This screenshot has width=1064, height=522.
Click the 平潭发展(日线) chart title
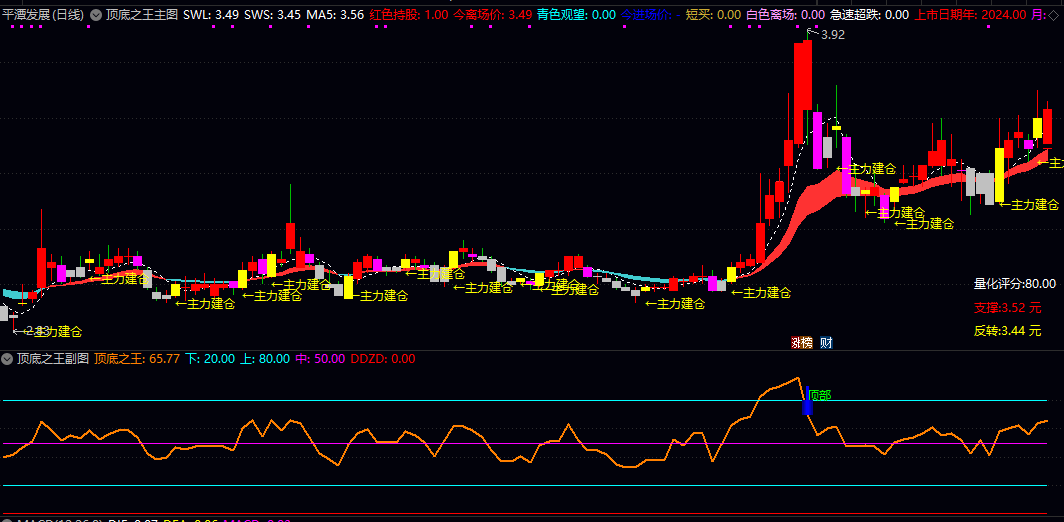44,15
